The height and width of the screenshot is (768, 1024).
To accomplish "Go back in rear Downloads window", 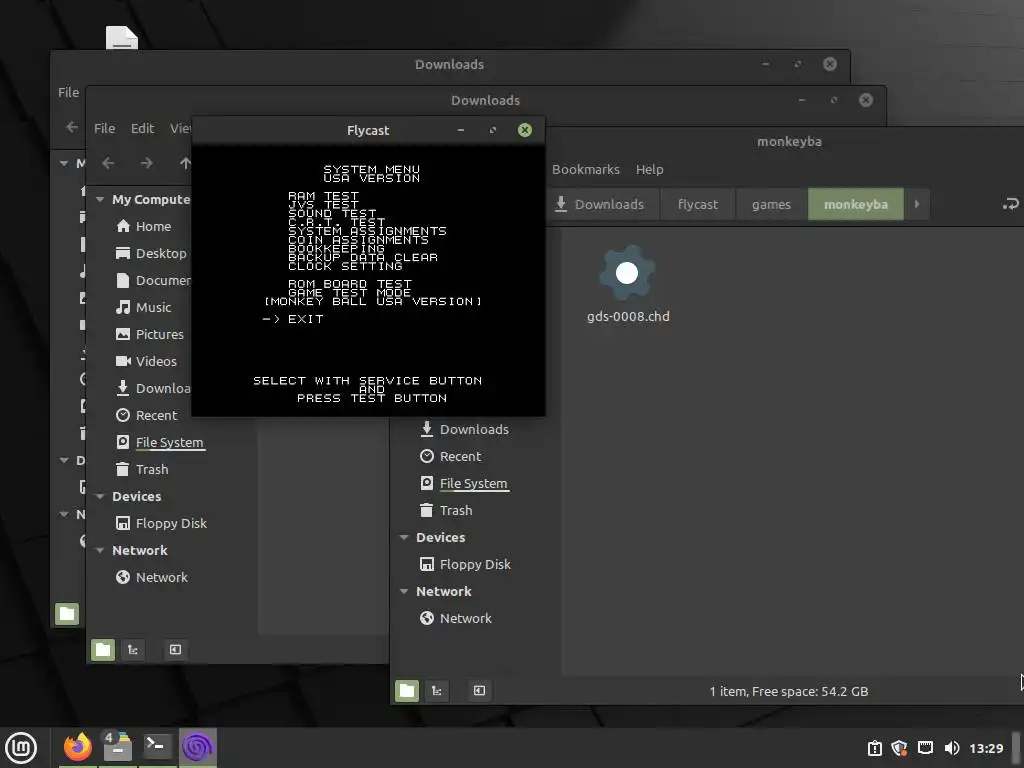I will [x=72, y=127].
